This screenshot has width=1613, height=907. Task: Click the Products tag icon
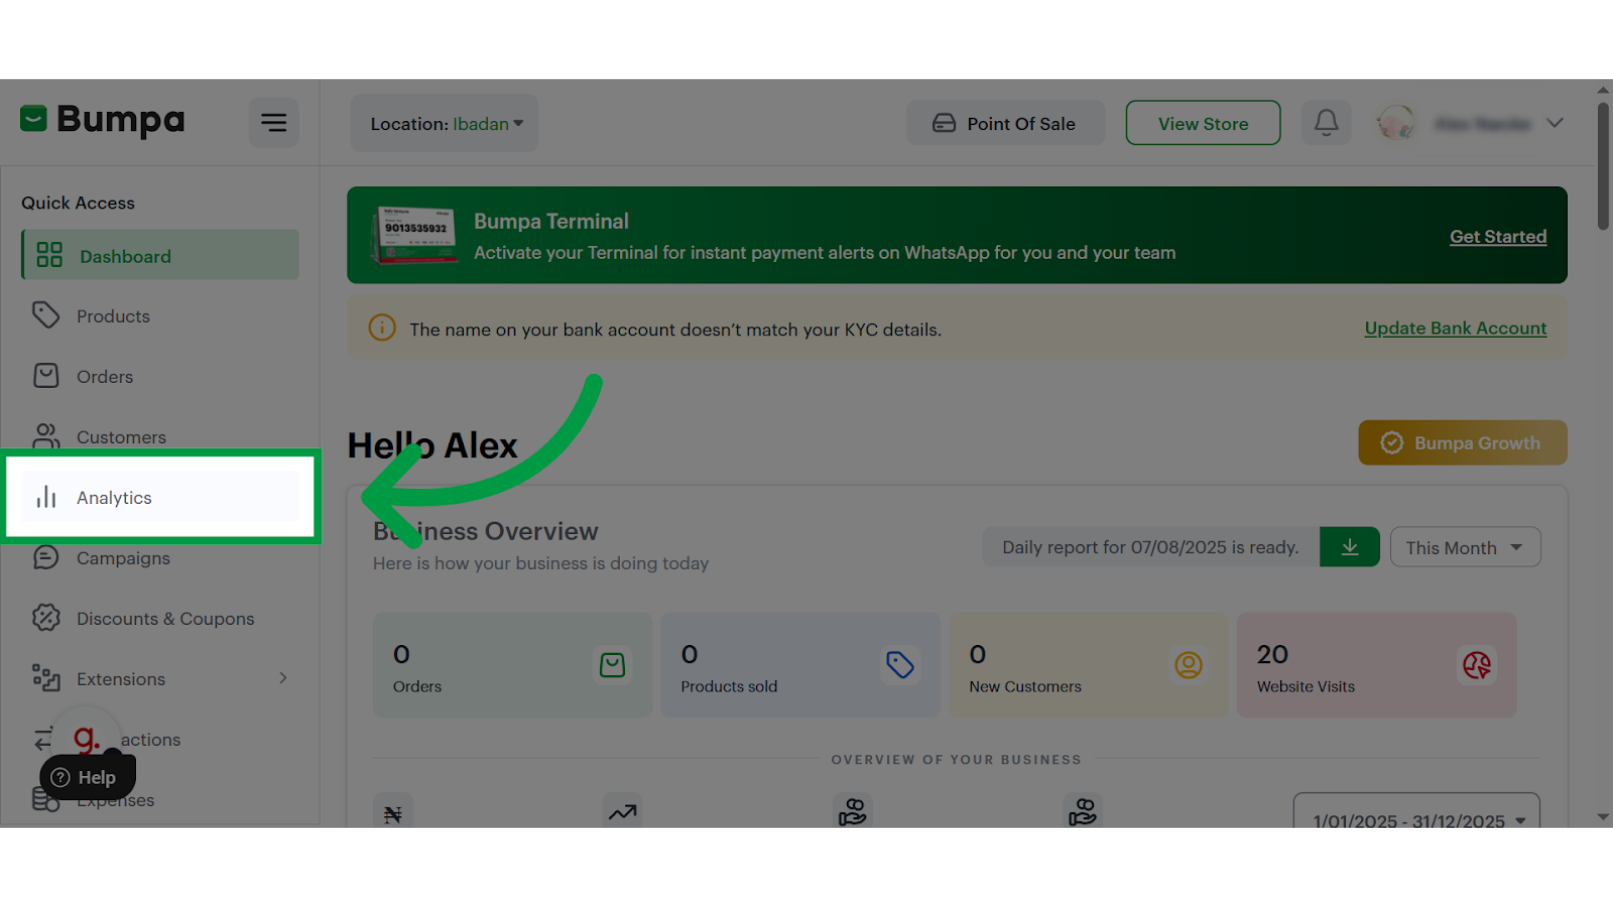point(46,315)
